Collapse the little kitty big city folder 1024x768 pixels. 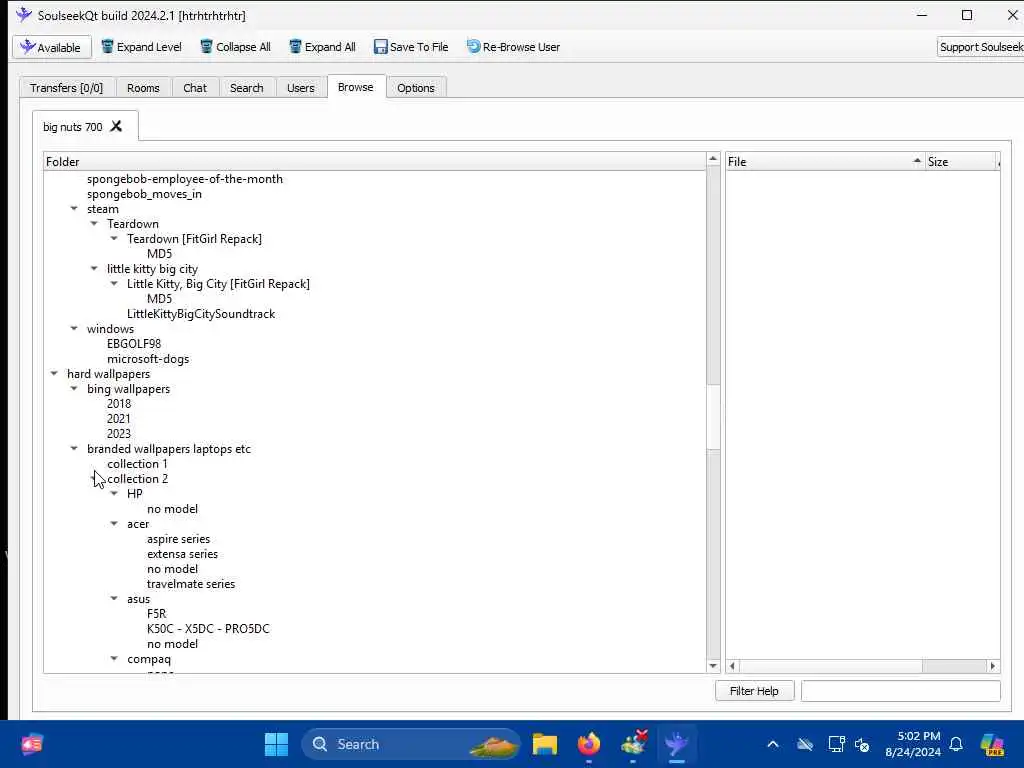point(94,268)
